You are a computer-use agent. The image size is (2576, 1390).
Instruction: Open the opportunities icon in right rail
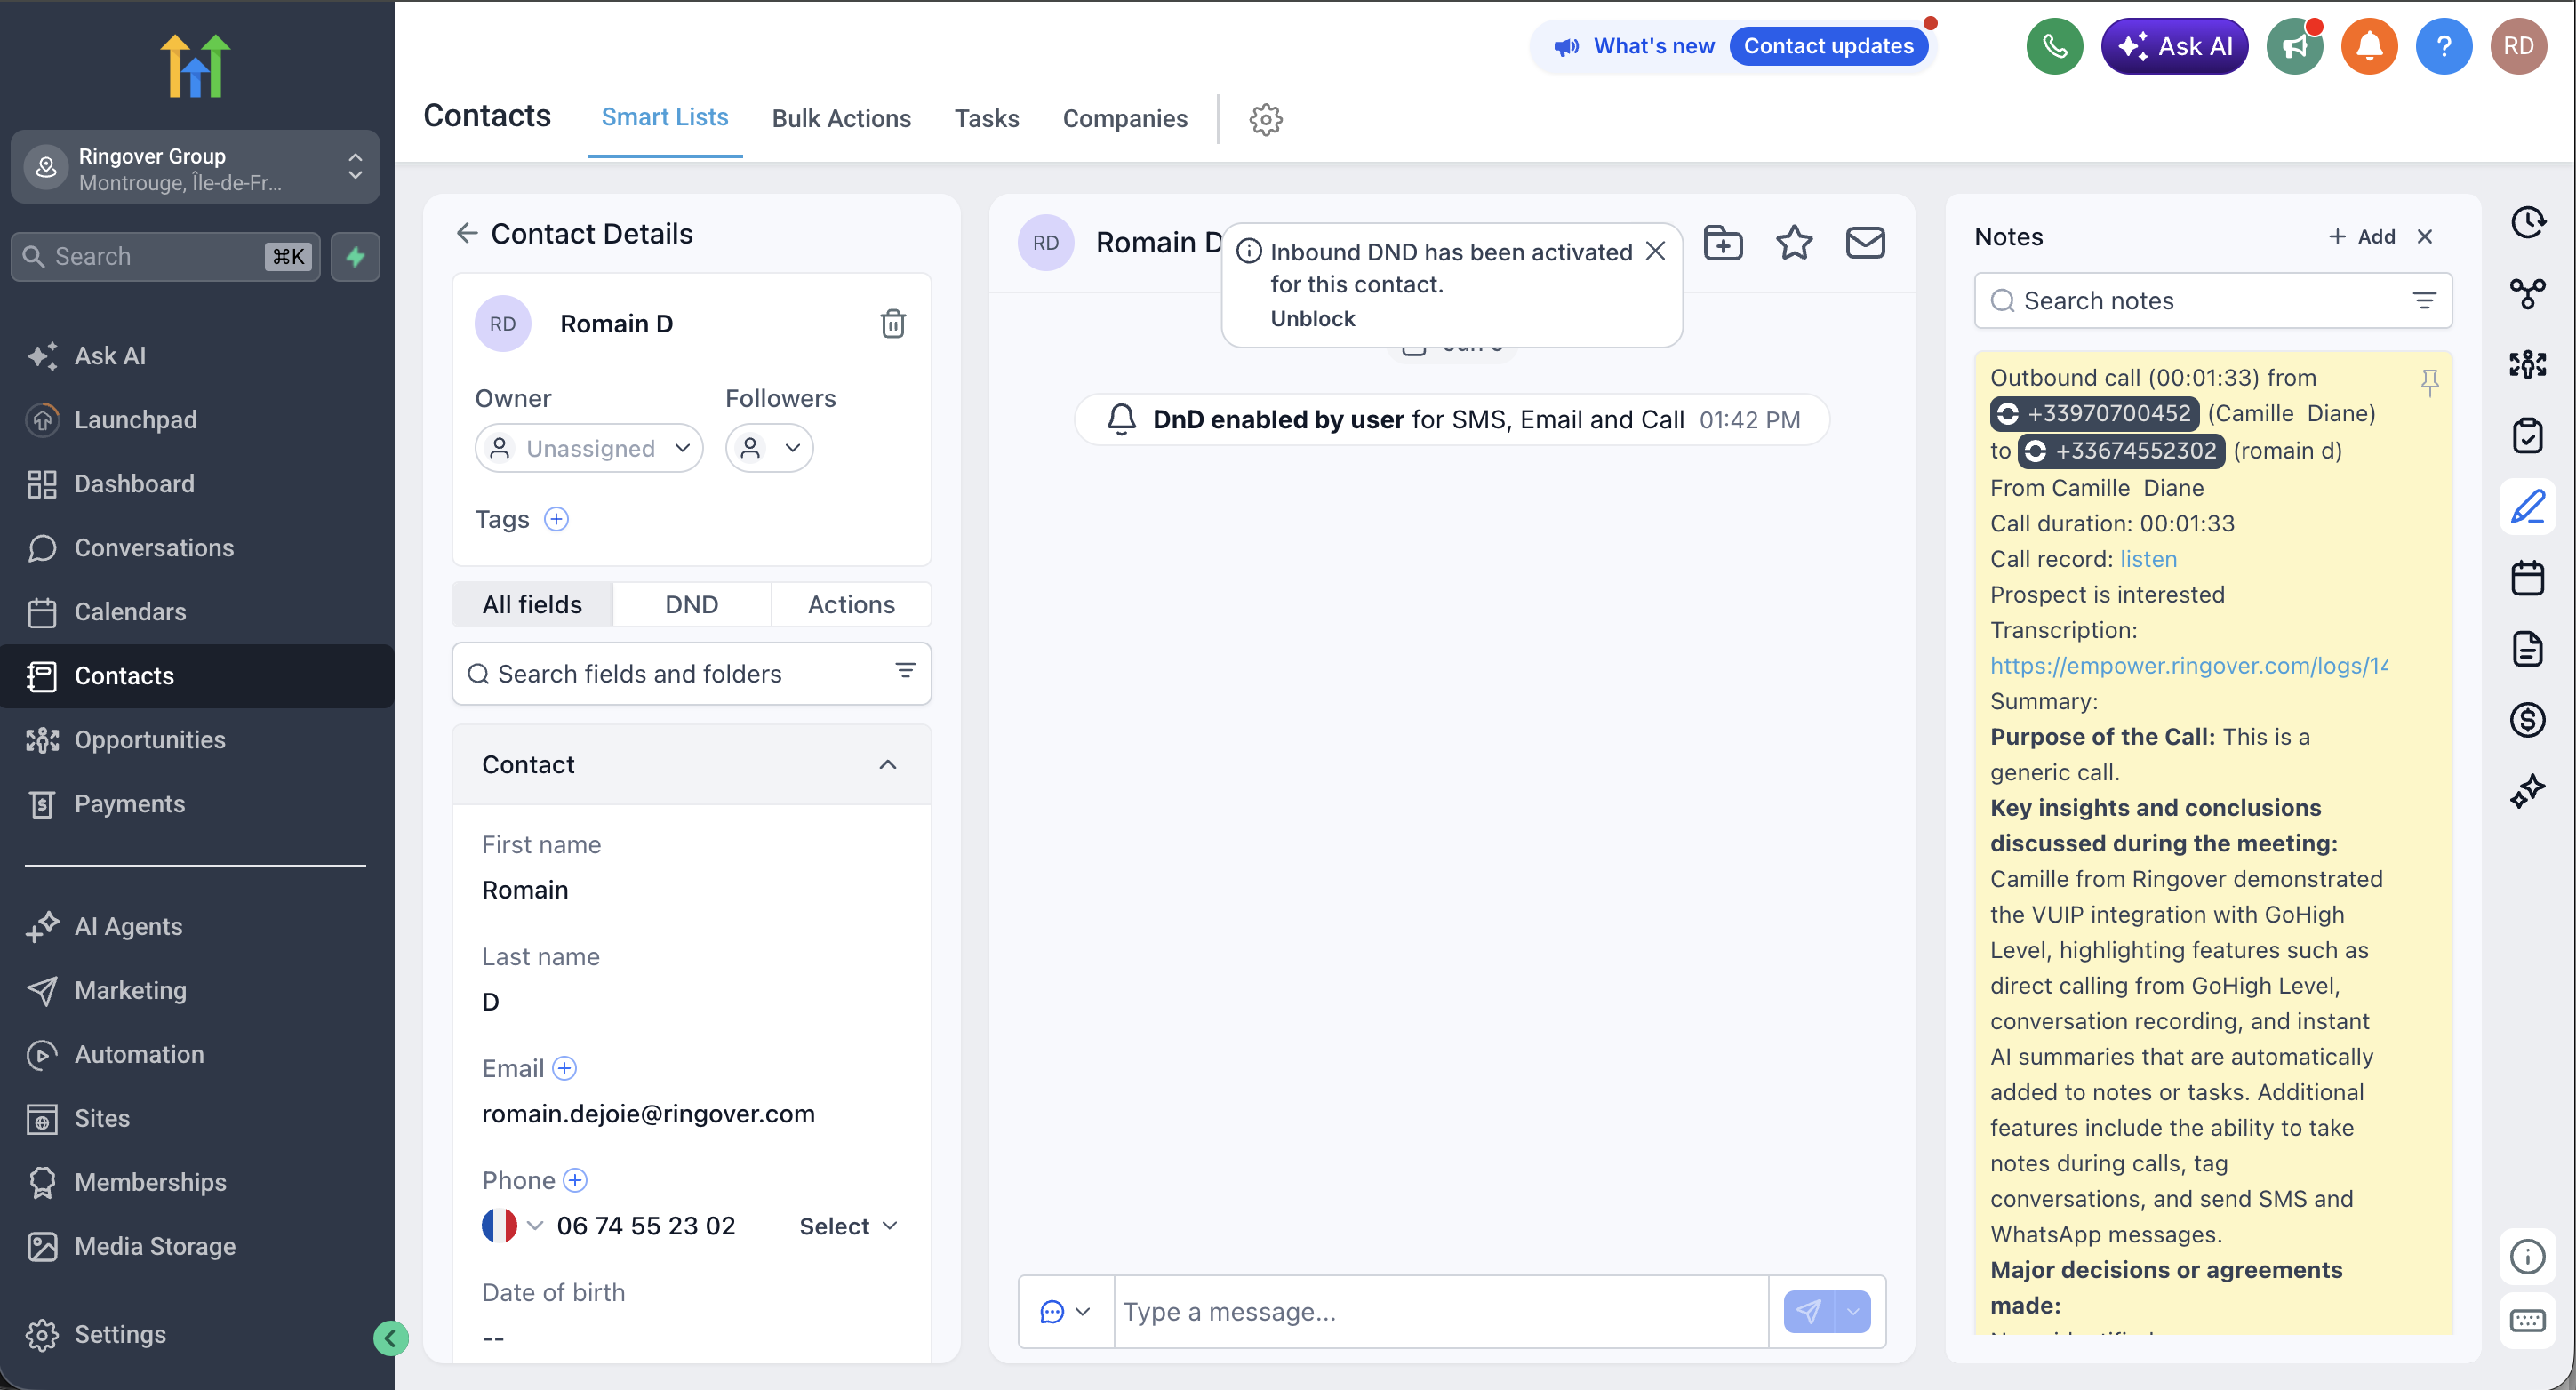(x=2527, y=364)
